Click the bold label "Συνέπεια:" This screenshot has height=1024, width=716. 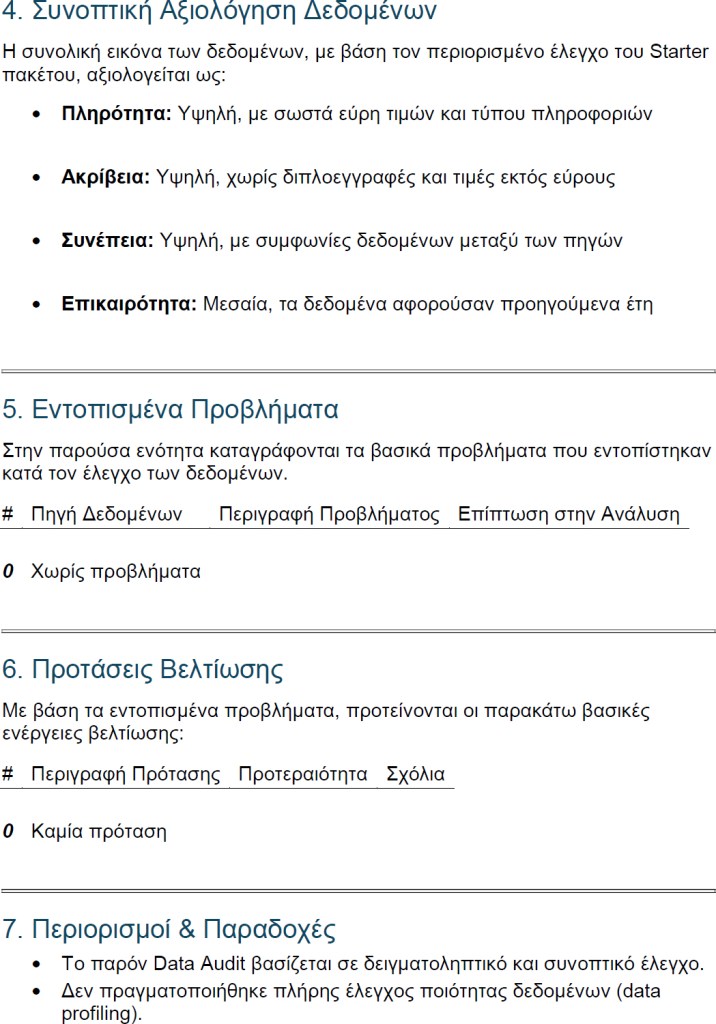coord(107,241)
